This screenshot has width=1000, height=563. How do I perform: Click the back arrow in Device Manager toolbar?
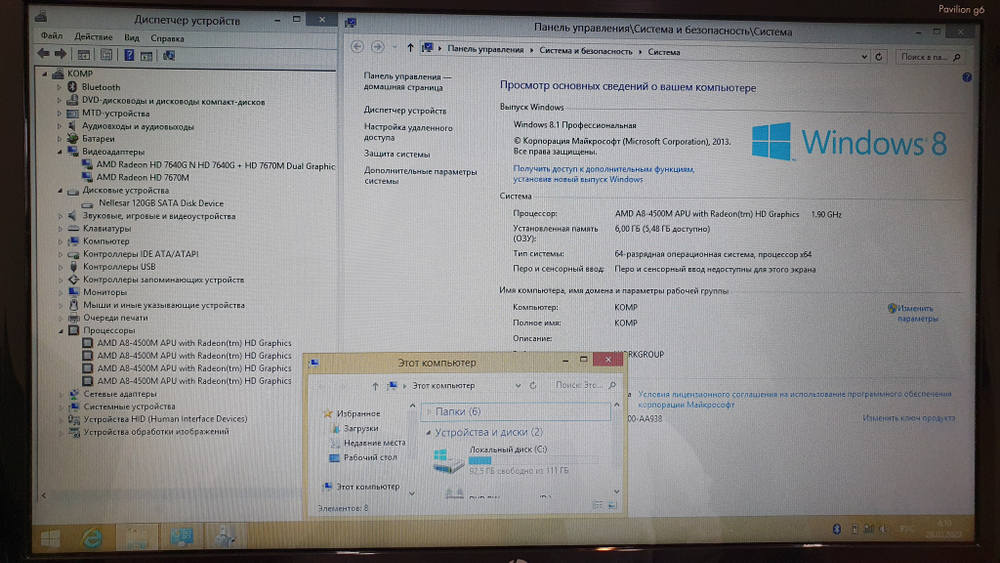tap(43, 54)
